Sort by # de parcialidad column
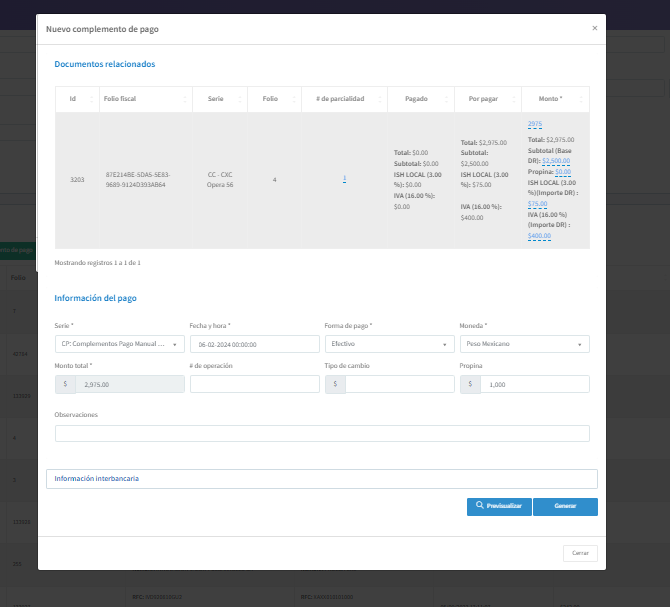The width and height of the screenshot is (670, 607). (344, 99)
